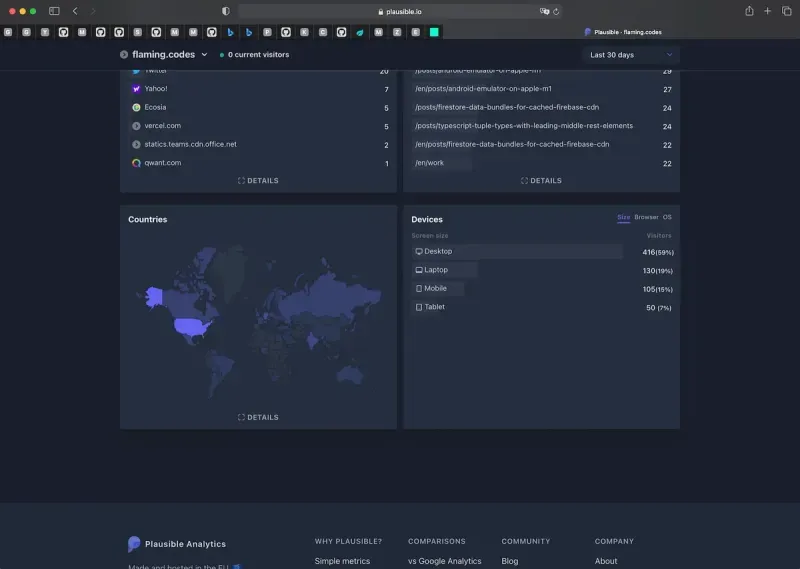
Task: Open the green leaf pinned tab
Action: coord(360,32)
